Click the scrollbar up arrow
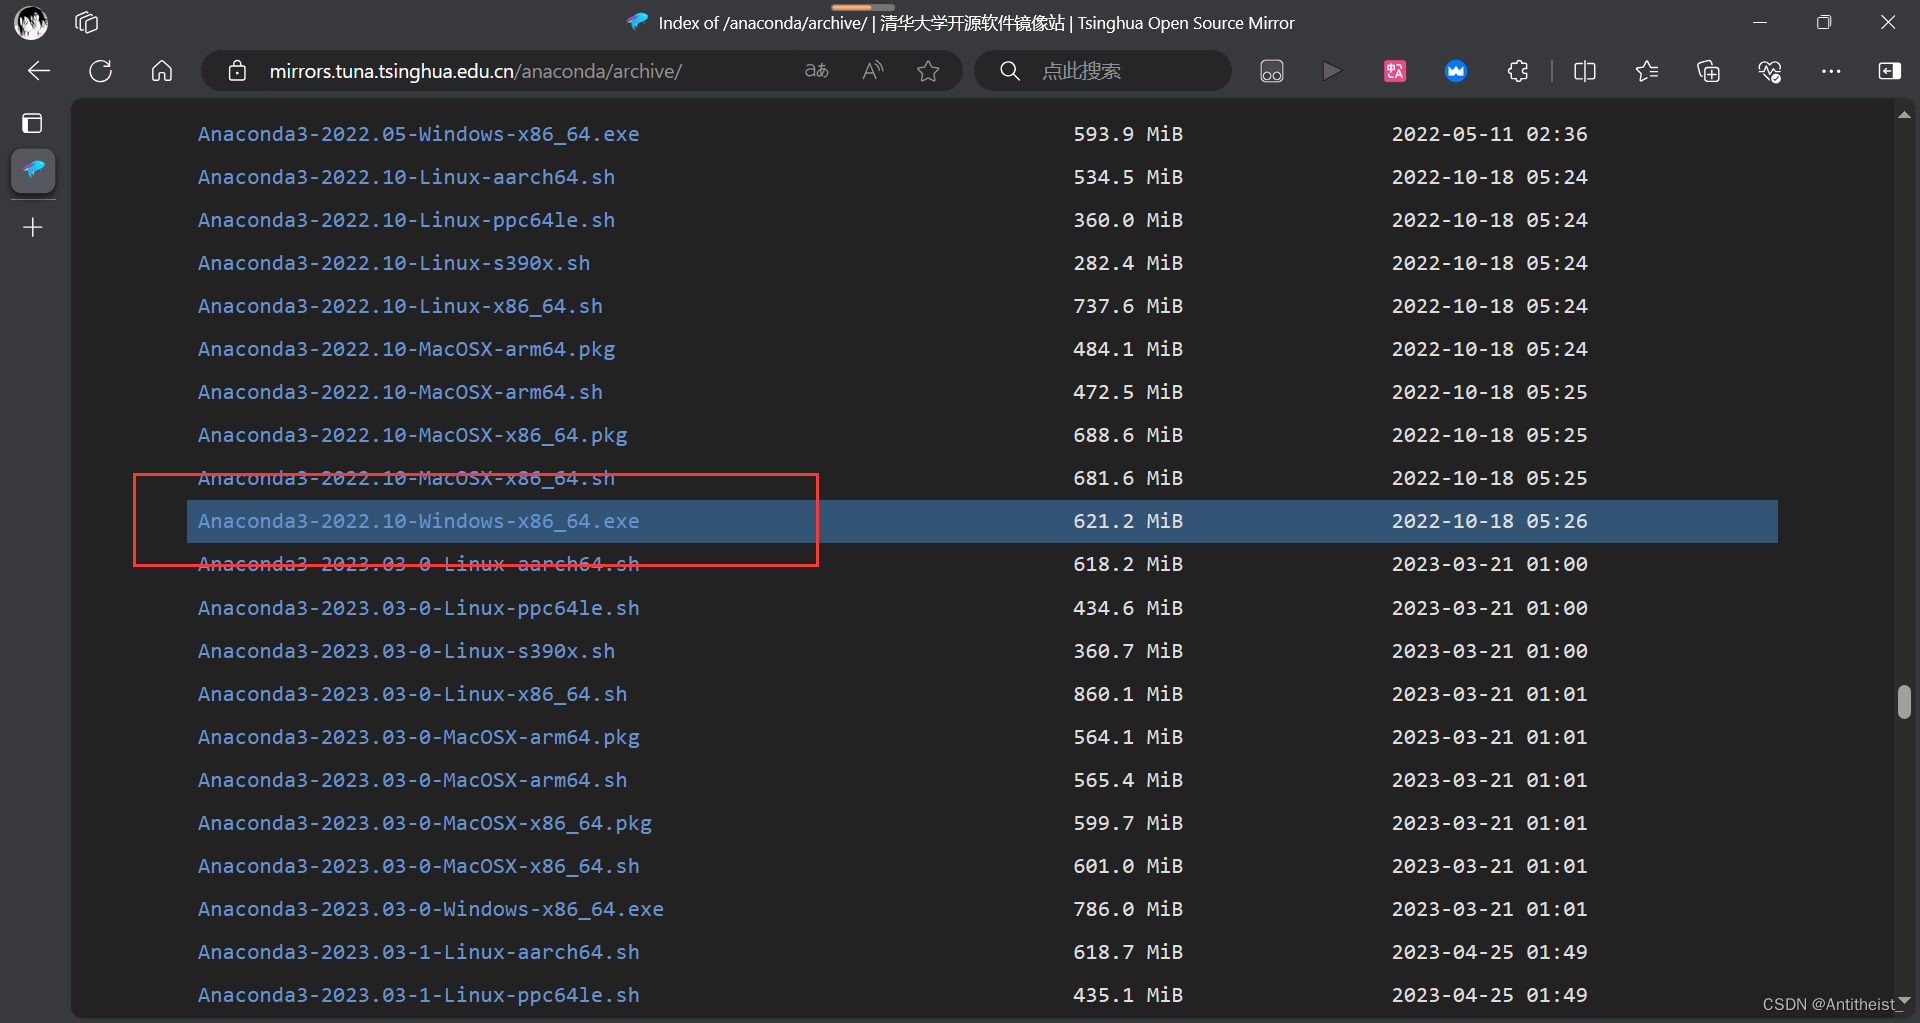 1904,115
